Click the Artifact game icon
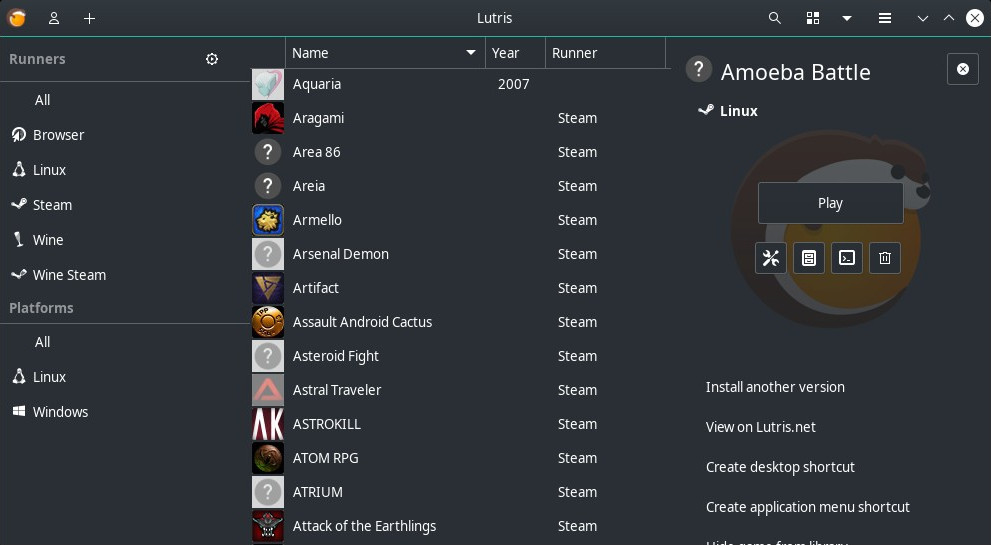991x545 pixels. click(x=268, y=288)
